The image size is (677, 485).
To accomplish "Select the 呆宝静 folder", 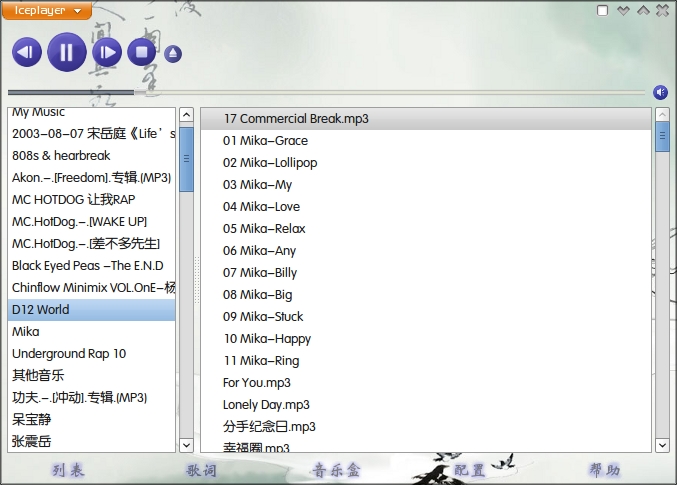I will (x=92, y=420).
